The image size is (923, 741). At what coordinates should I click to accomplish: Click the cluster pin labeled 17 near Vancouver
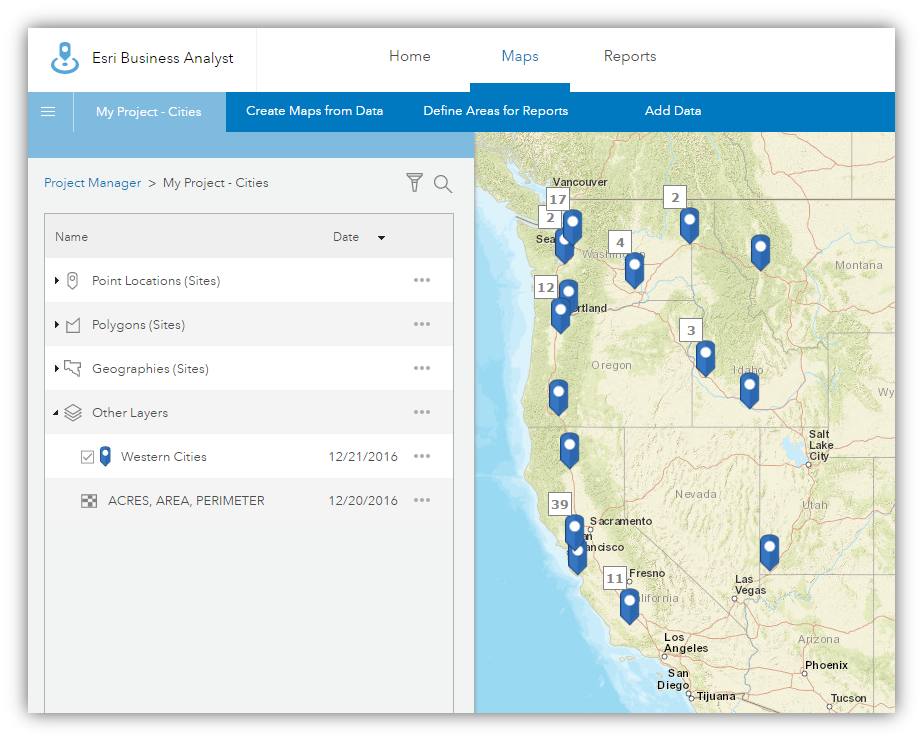pyautogui.click(x=572, y=227)
